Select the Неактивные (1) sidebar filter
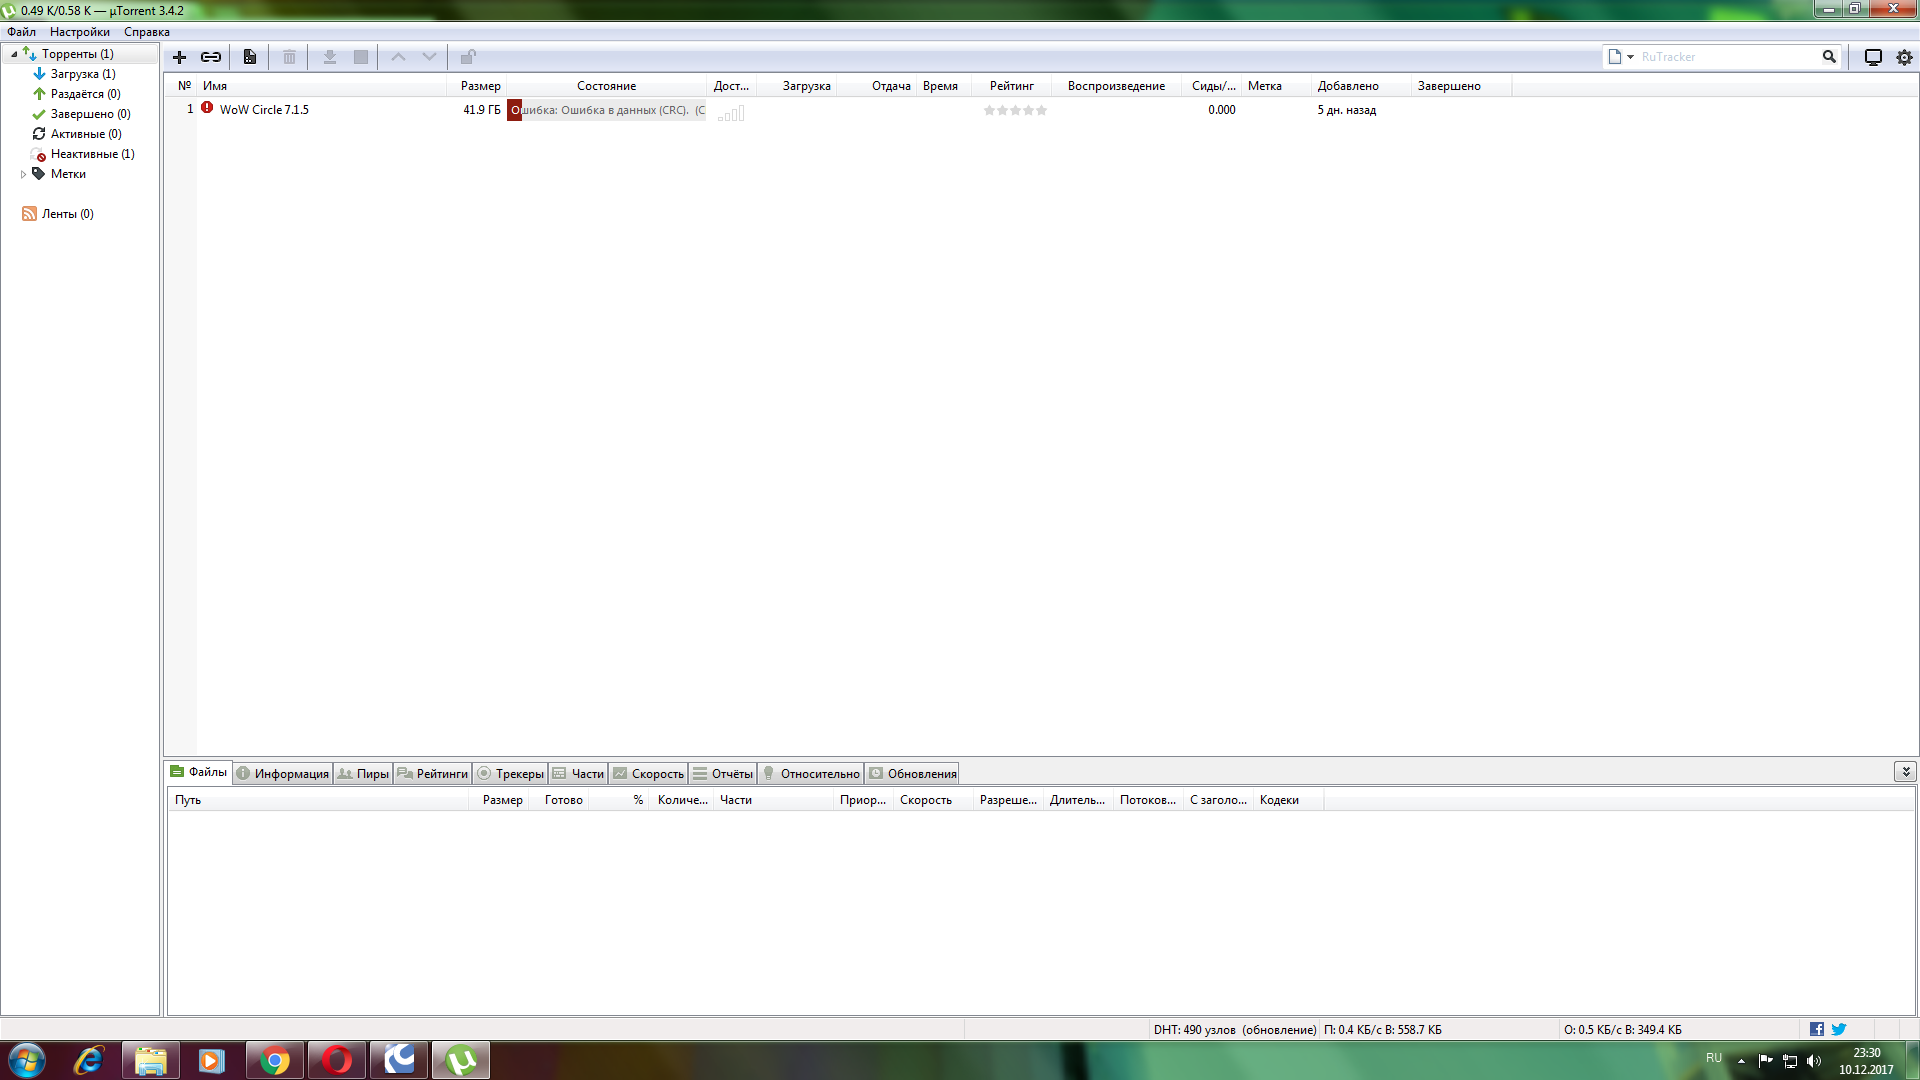 pos(92,154)
